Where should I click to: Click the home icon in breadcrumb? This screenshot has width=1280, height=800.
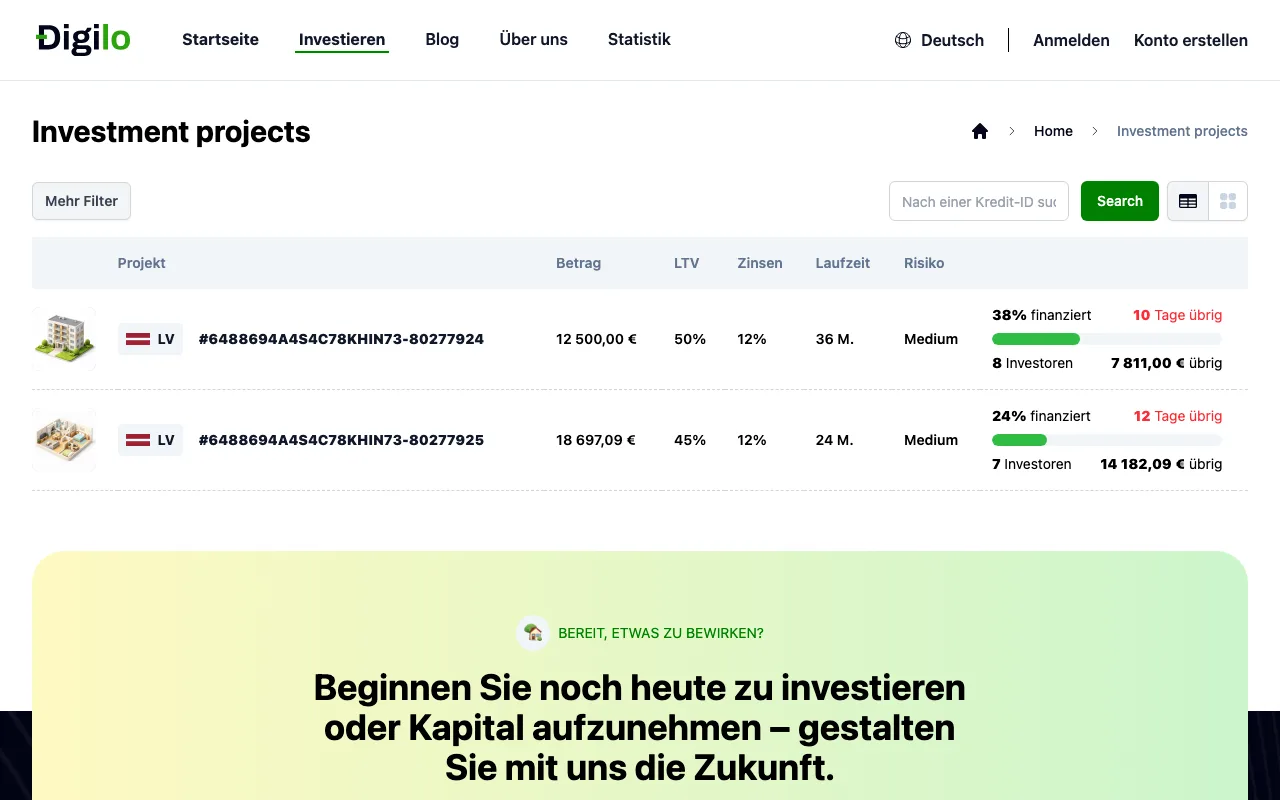[x=980, y=131]
